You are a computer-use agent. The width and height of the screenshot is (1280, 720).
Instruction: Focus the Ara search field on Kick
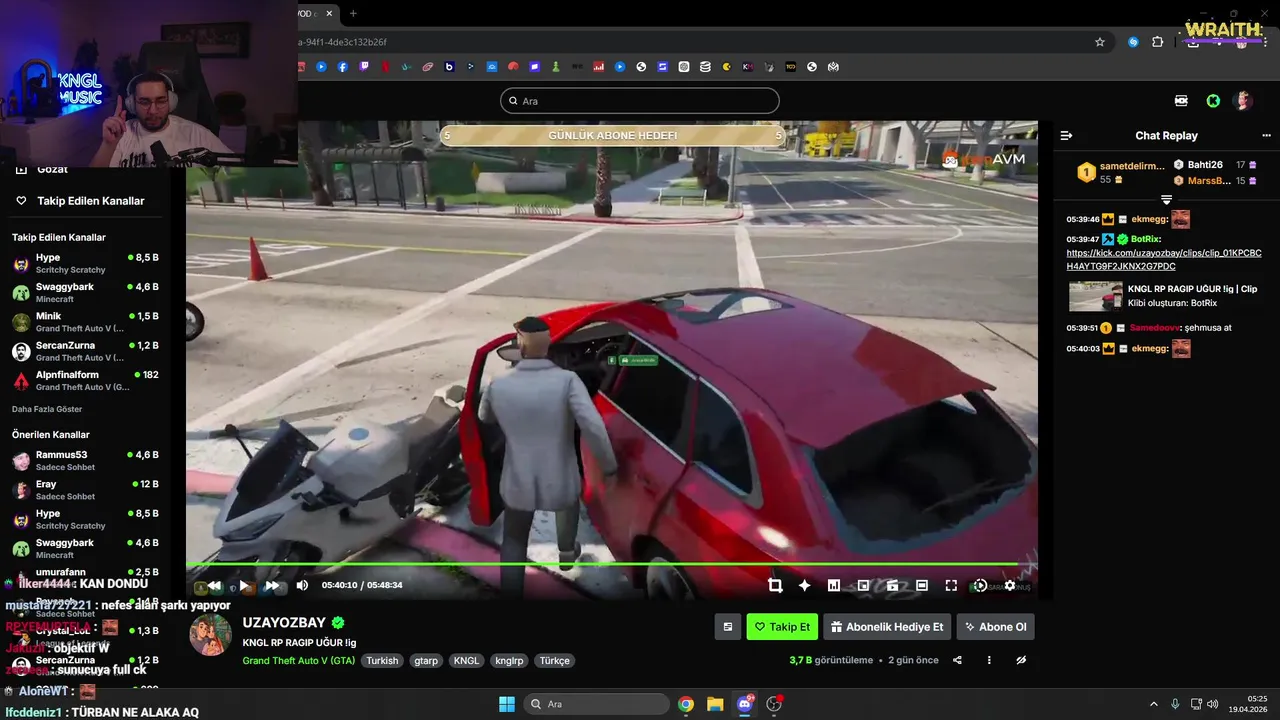(640, 101)
